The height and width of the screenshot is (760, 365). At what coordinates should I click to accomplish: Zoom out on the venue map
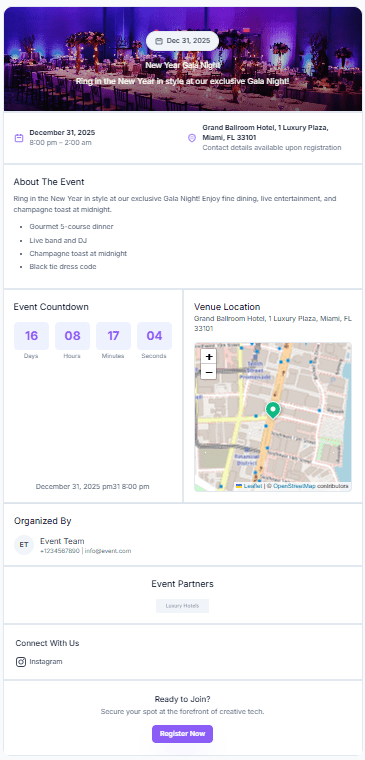click(208, 372)
